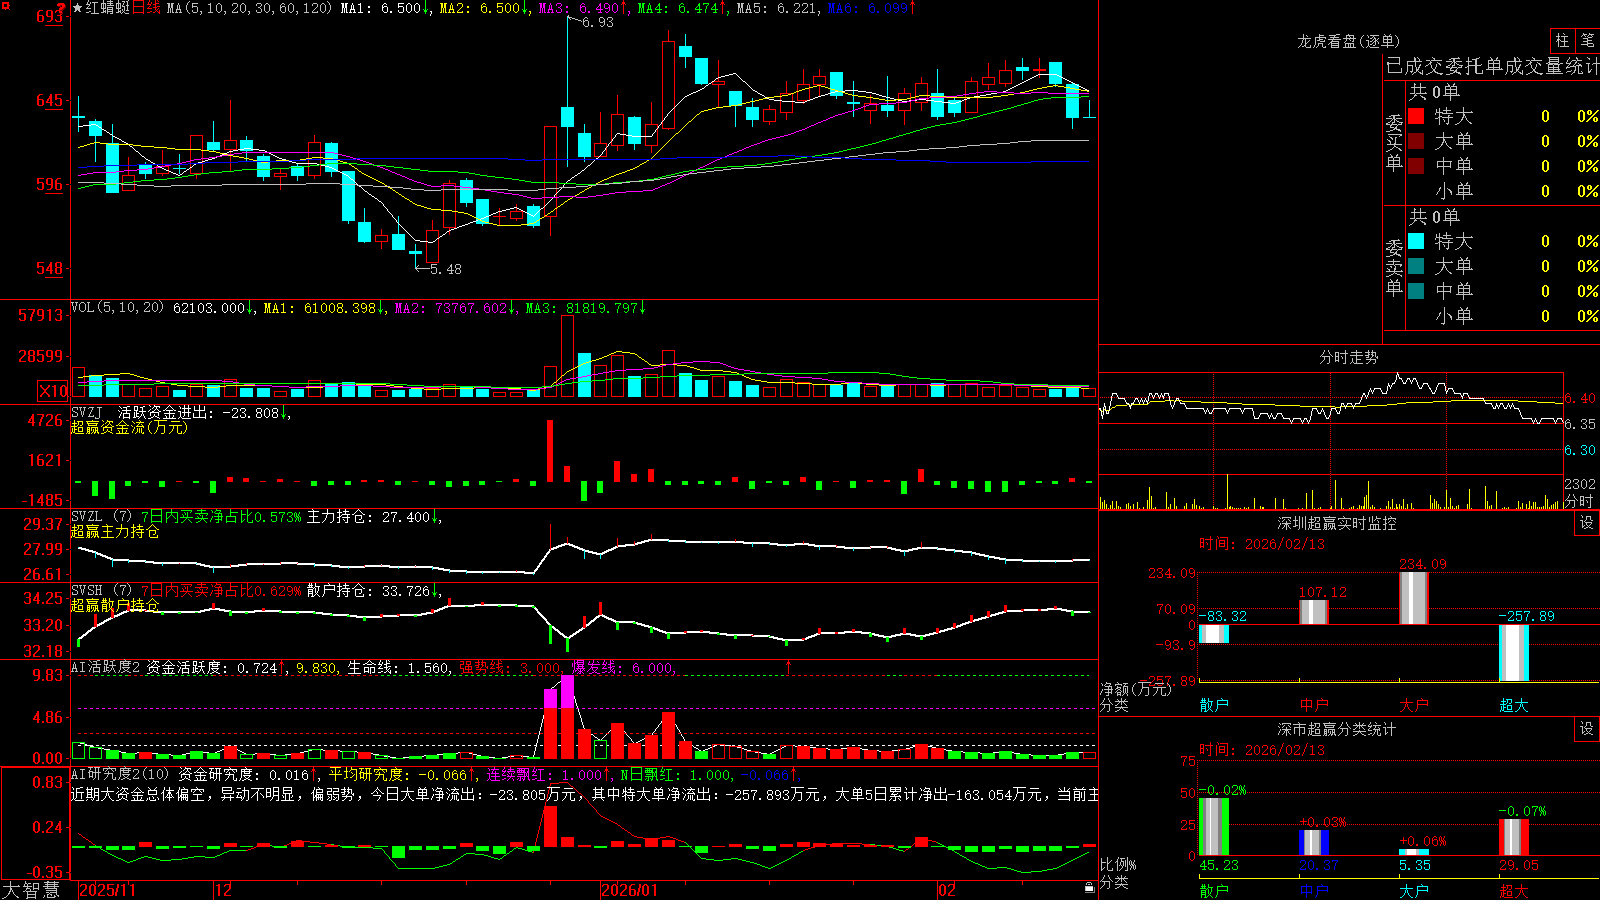
Task: Click the 超赢主力持仓 label
Action: coord(115,531)
